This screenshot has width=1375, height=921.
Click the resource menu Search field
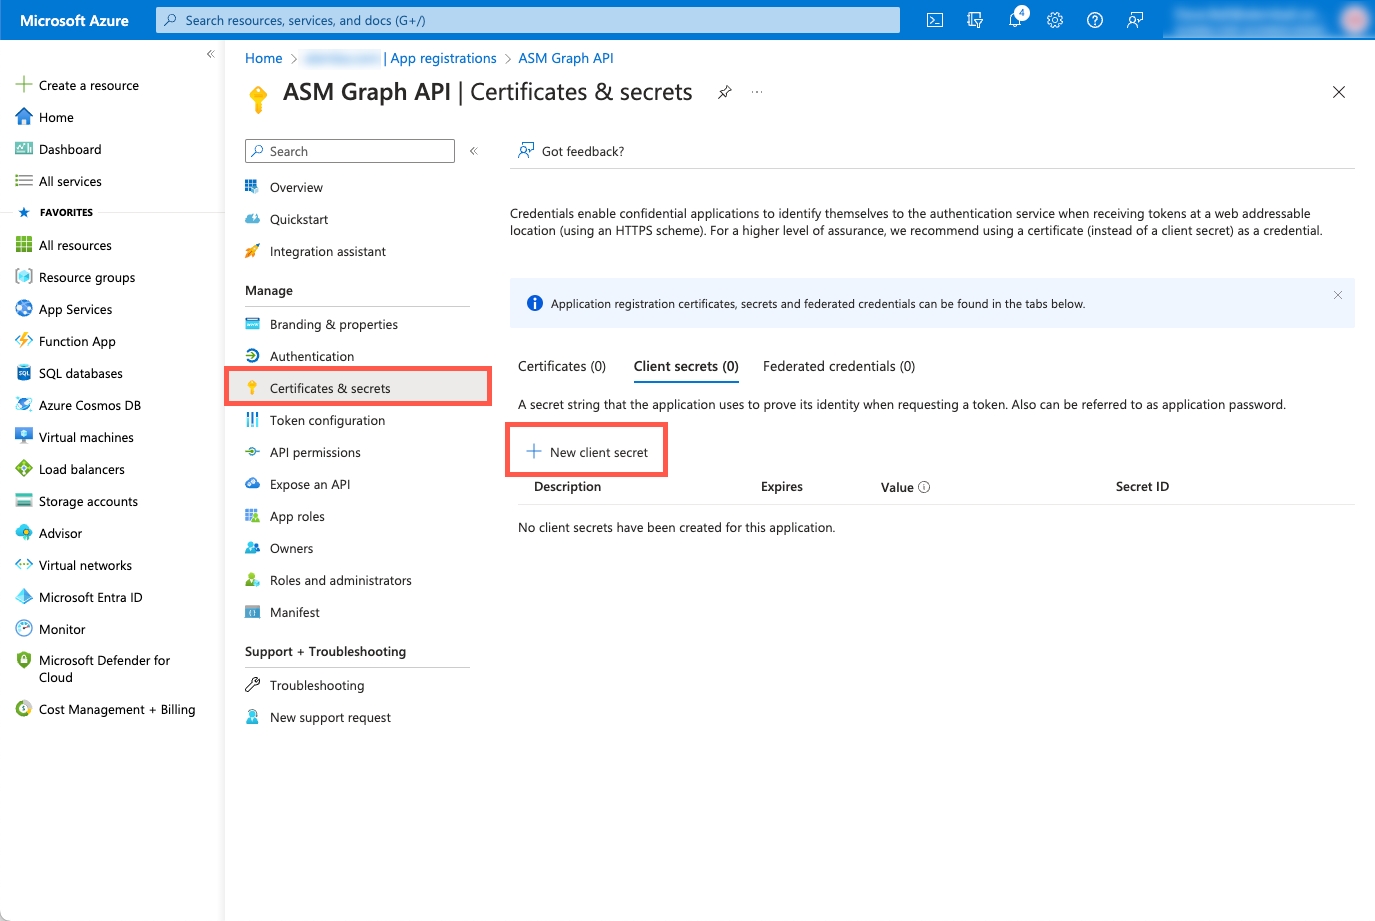[350, 151]
